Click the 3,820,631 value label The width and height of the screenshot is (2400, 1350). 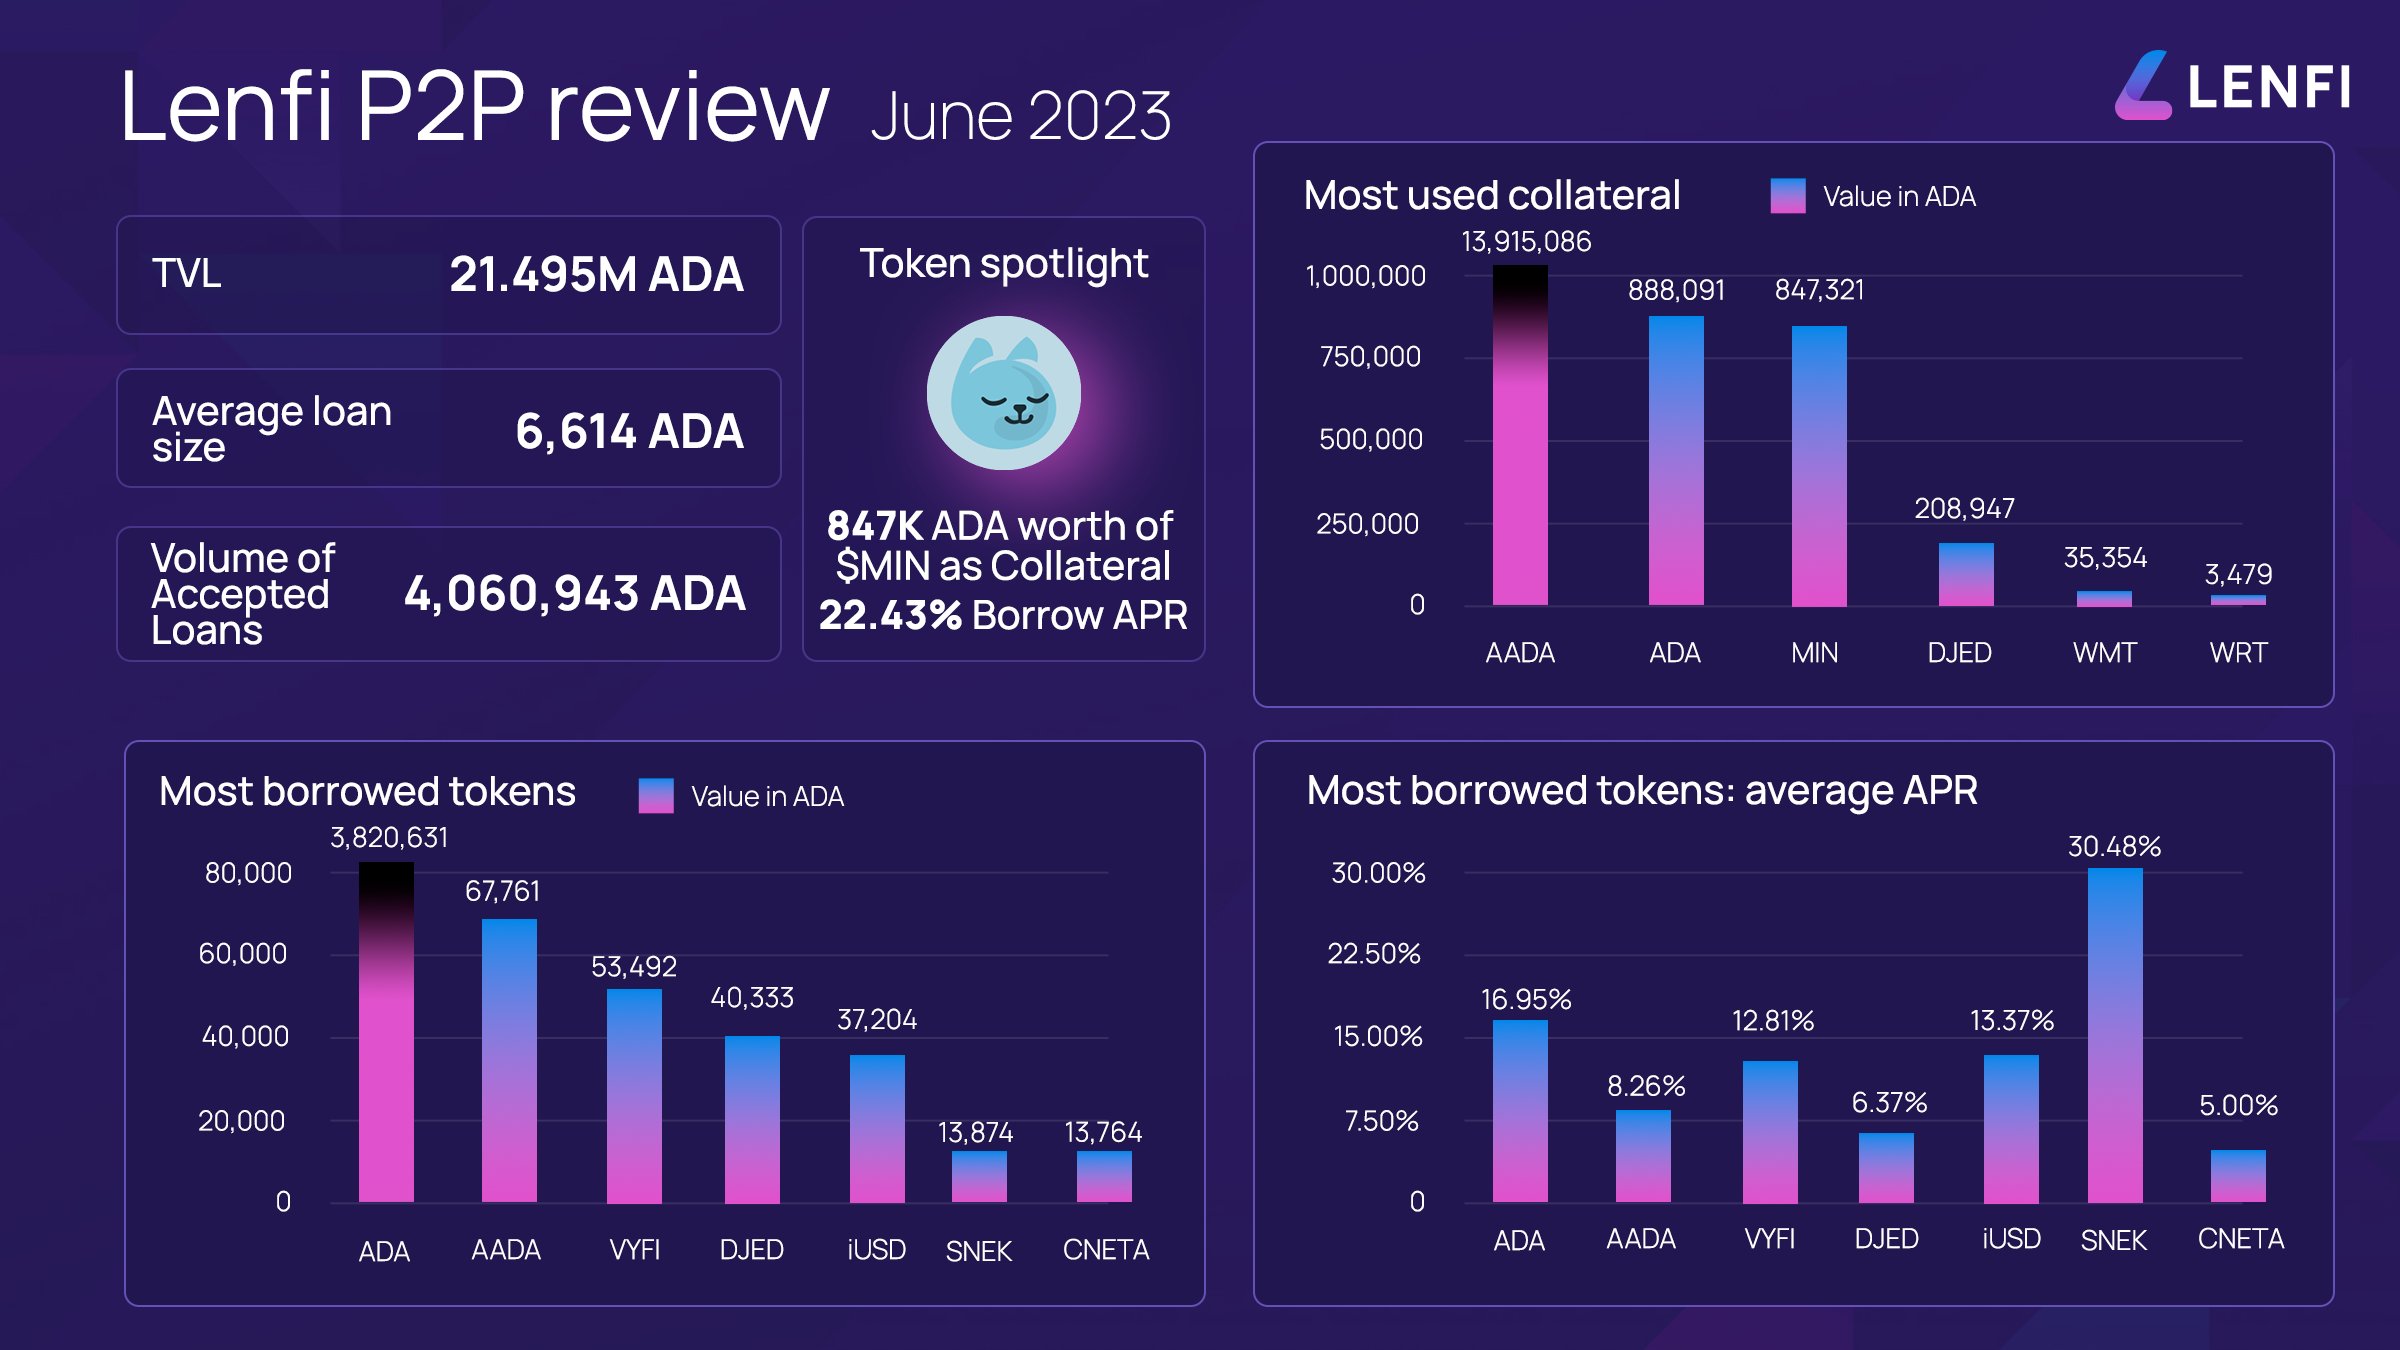pyautogui.click(x=390, y=838)
